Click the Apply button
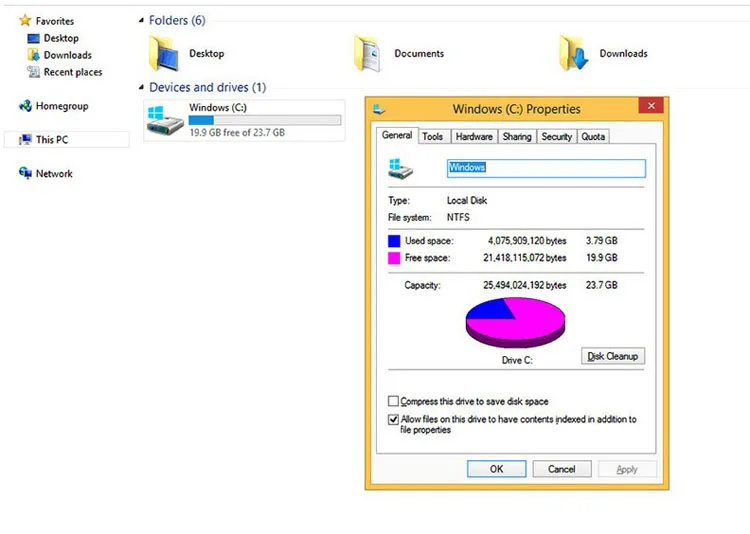The height and width of the screenshot is (534, 750). (x=627, y=469)
